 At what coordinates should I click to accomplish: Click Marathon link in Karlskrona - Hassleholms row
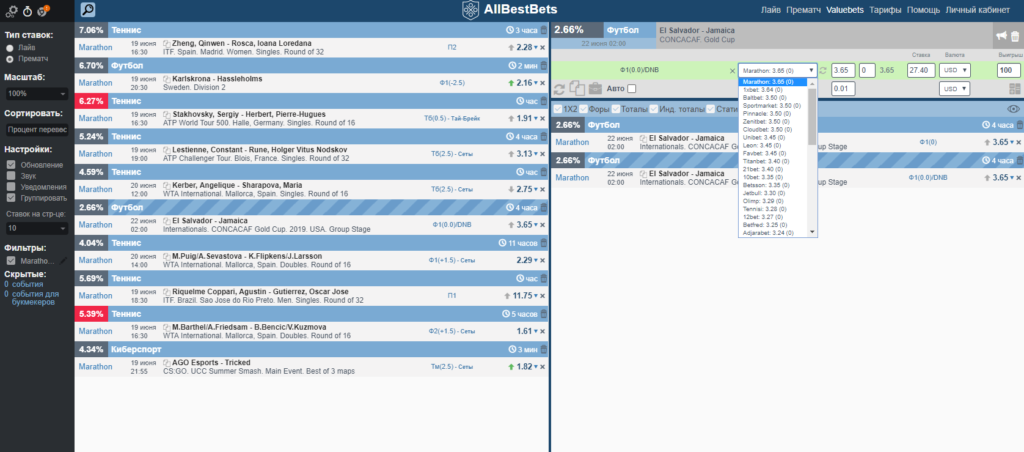(95, 83)
